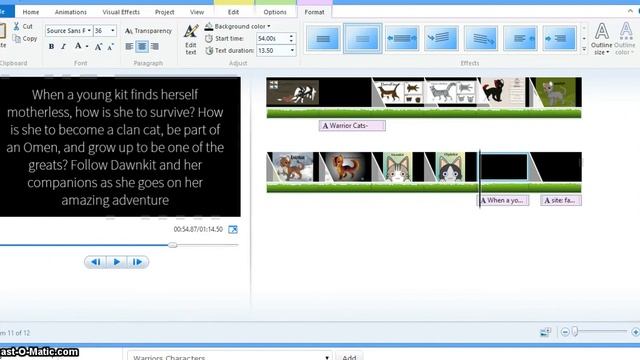The height and width of the screenshot is (360, 640).
Task: Select the 'When a yo...' caption
Action: tap(504, 200)
